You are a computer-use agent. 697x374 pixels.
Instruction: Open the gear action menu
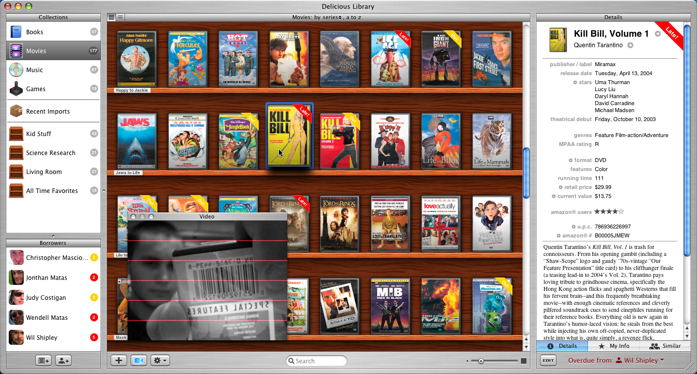point(159,360)
